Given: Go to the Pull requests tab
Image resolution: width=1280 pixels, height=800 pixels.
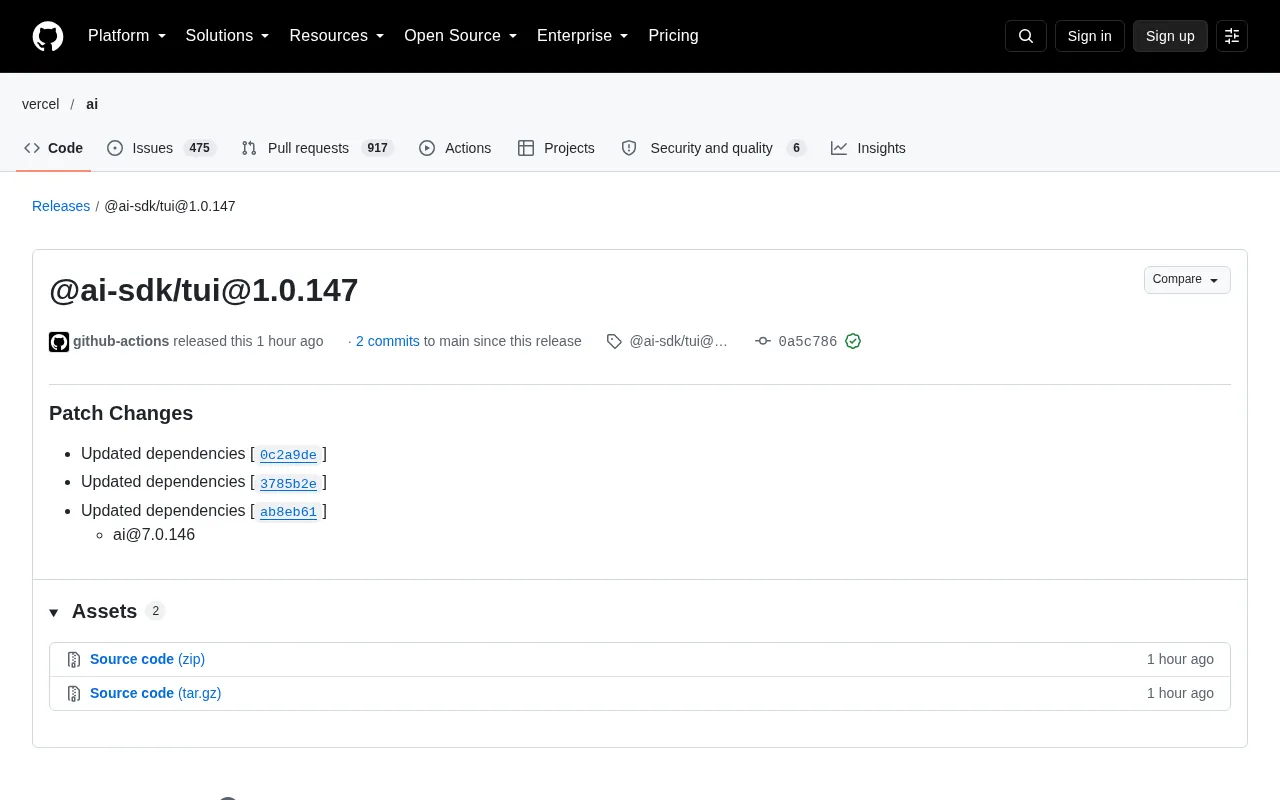Looking at the screenshot, I should tap(318, 148).
